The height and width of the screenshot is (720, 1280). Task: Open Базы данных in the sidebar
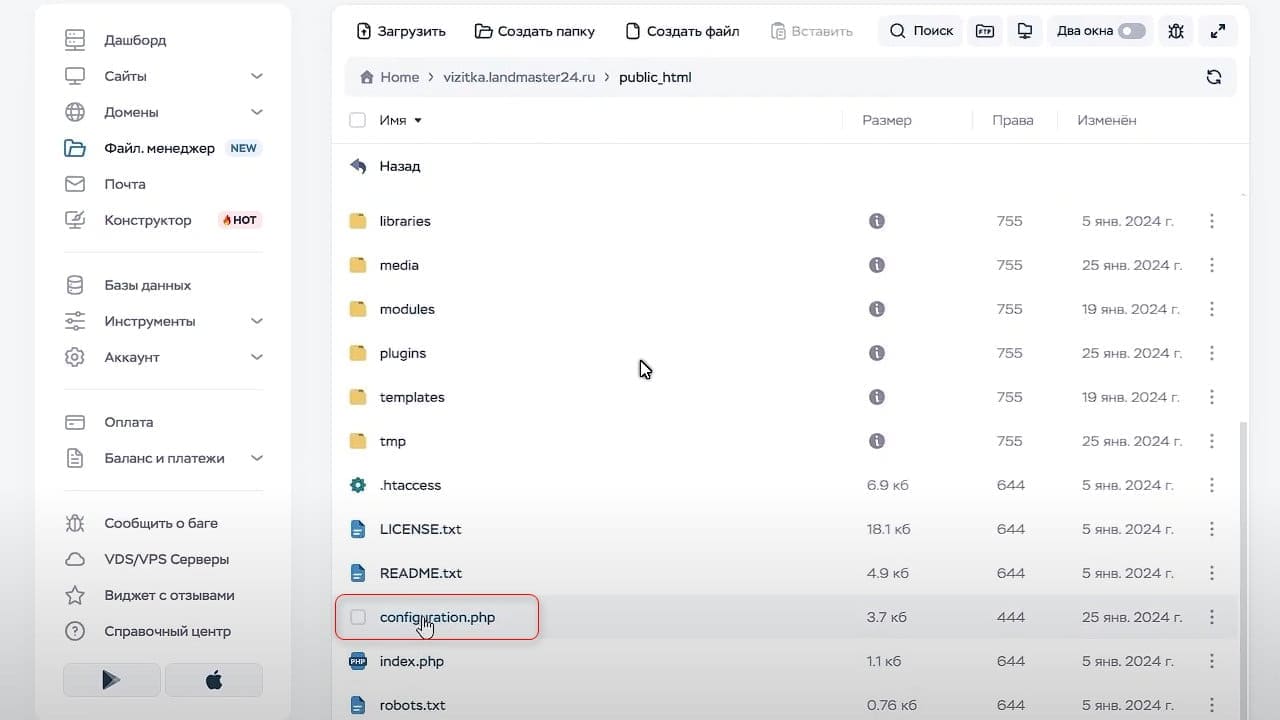[147, 285]
